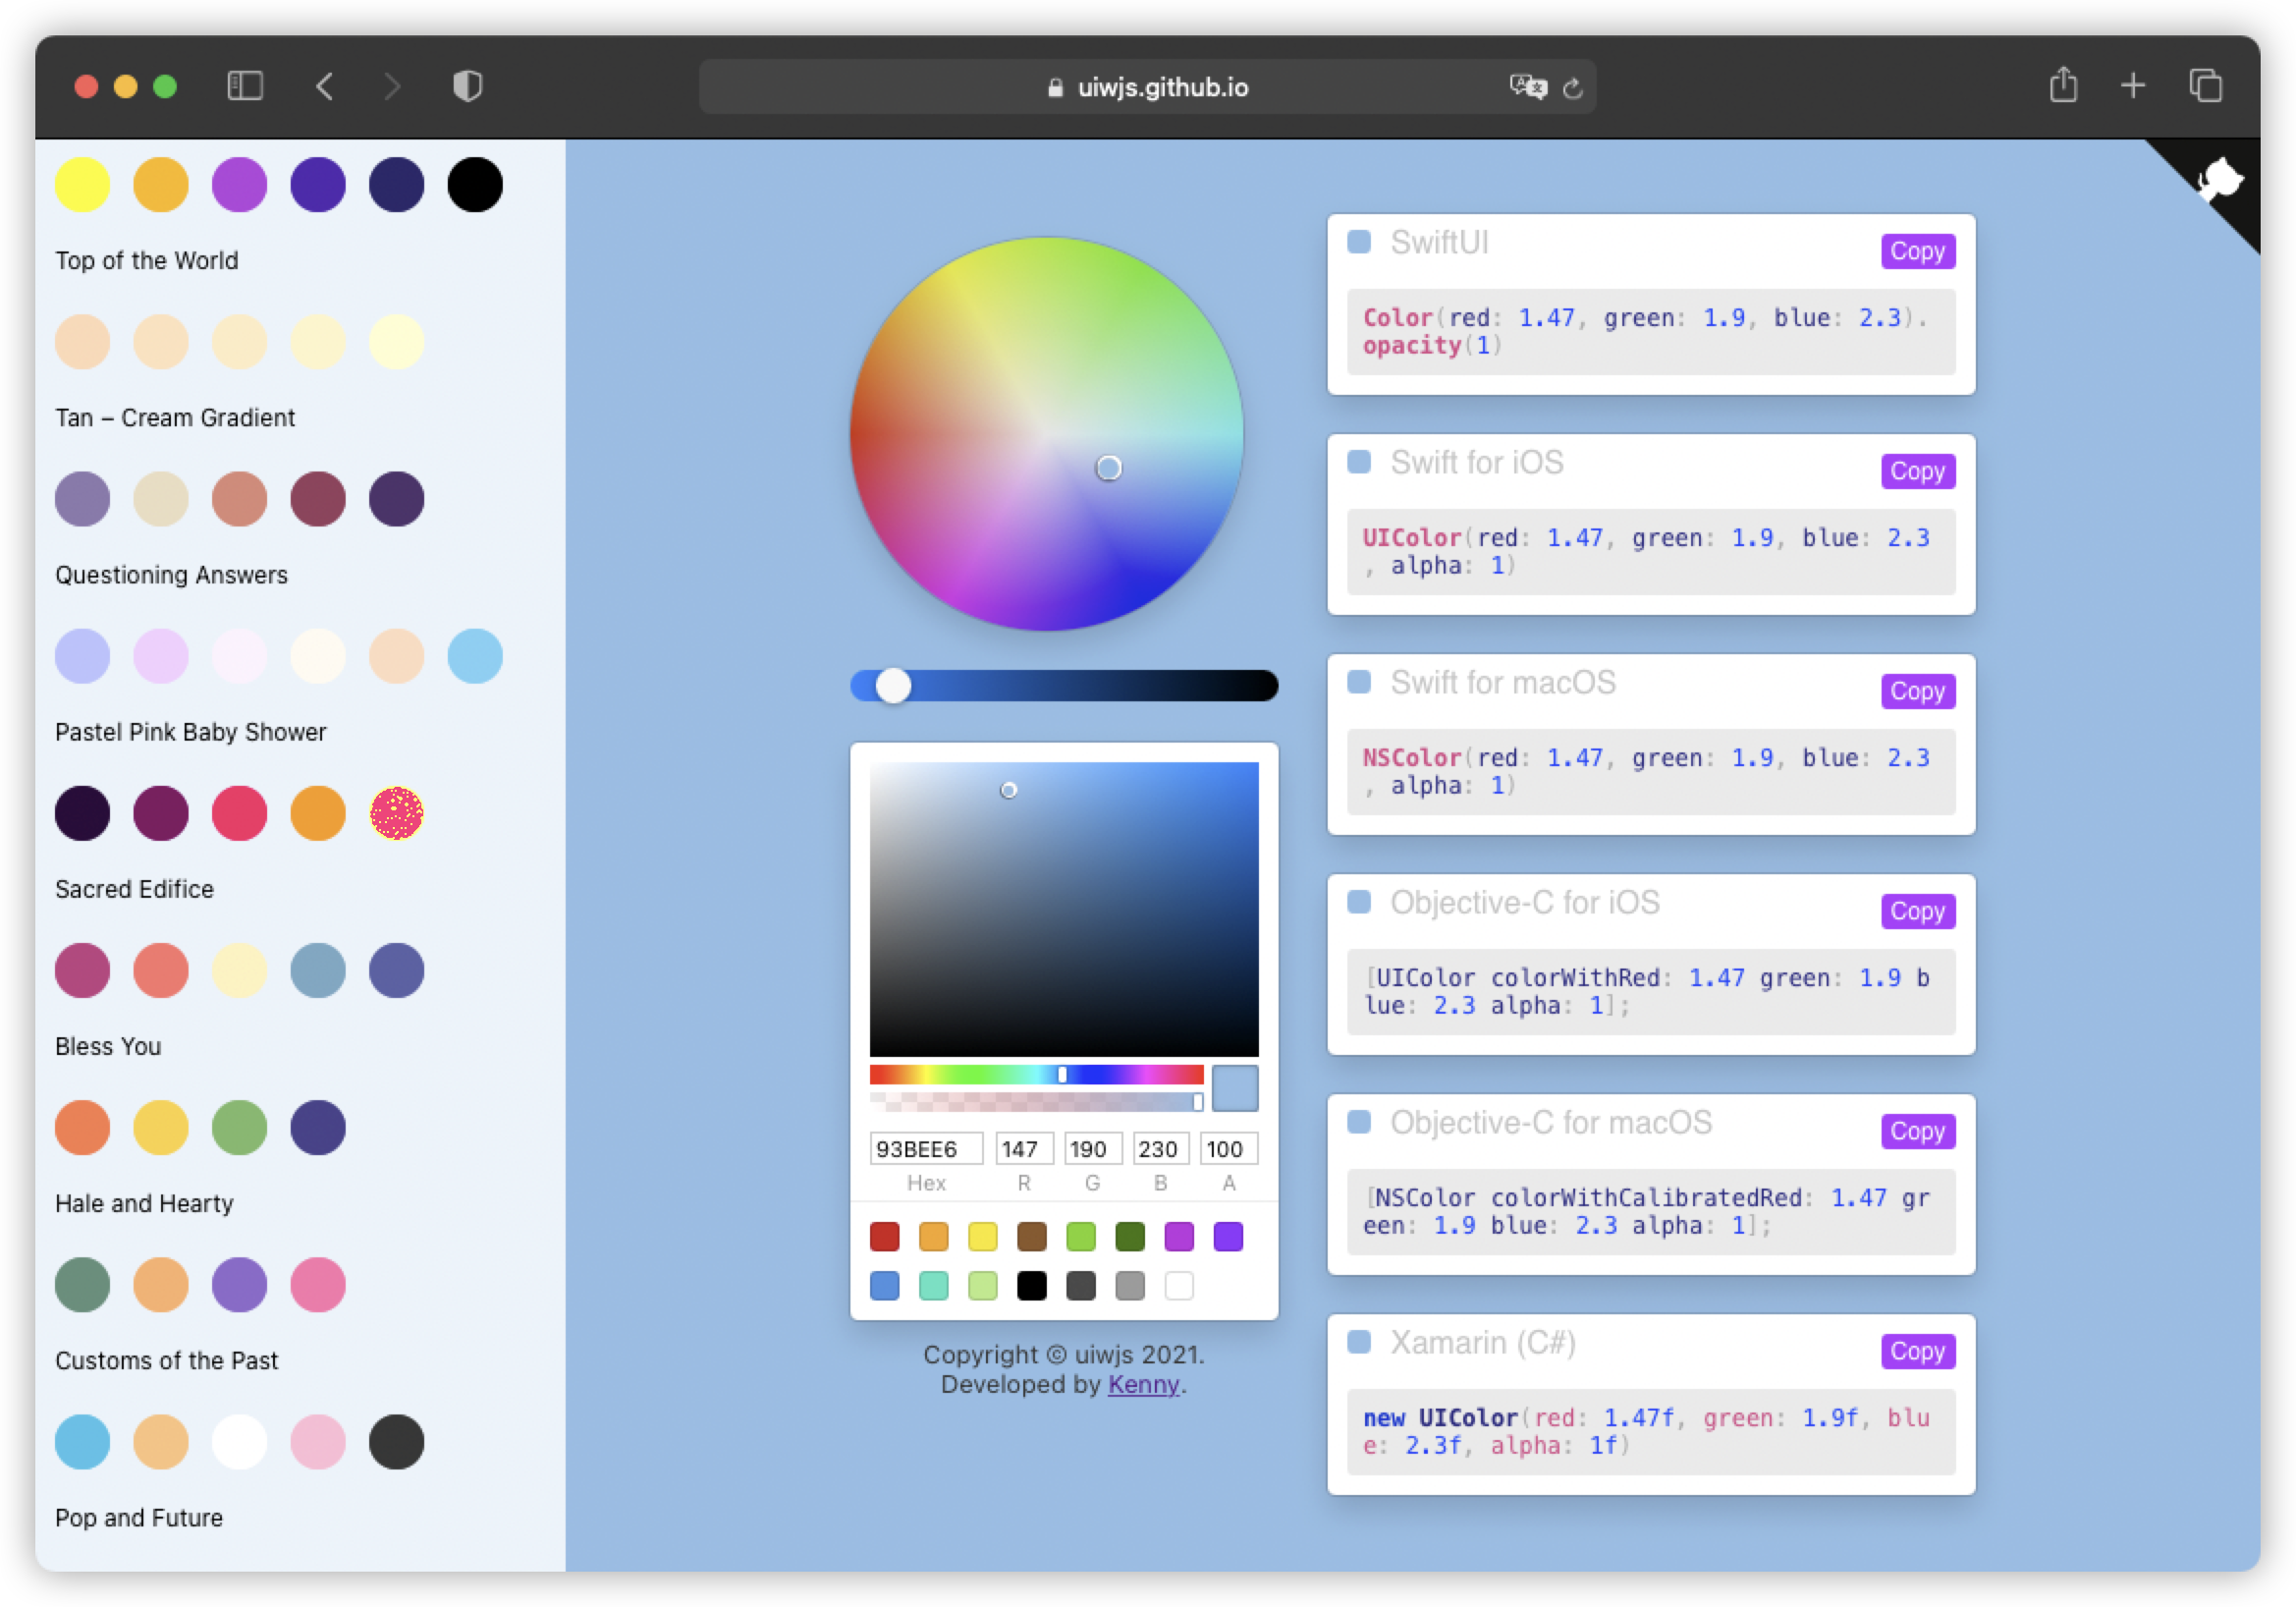Copy the Objective-C for iOS code

pos(1917,911)
